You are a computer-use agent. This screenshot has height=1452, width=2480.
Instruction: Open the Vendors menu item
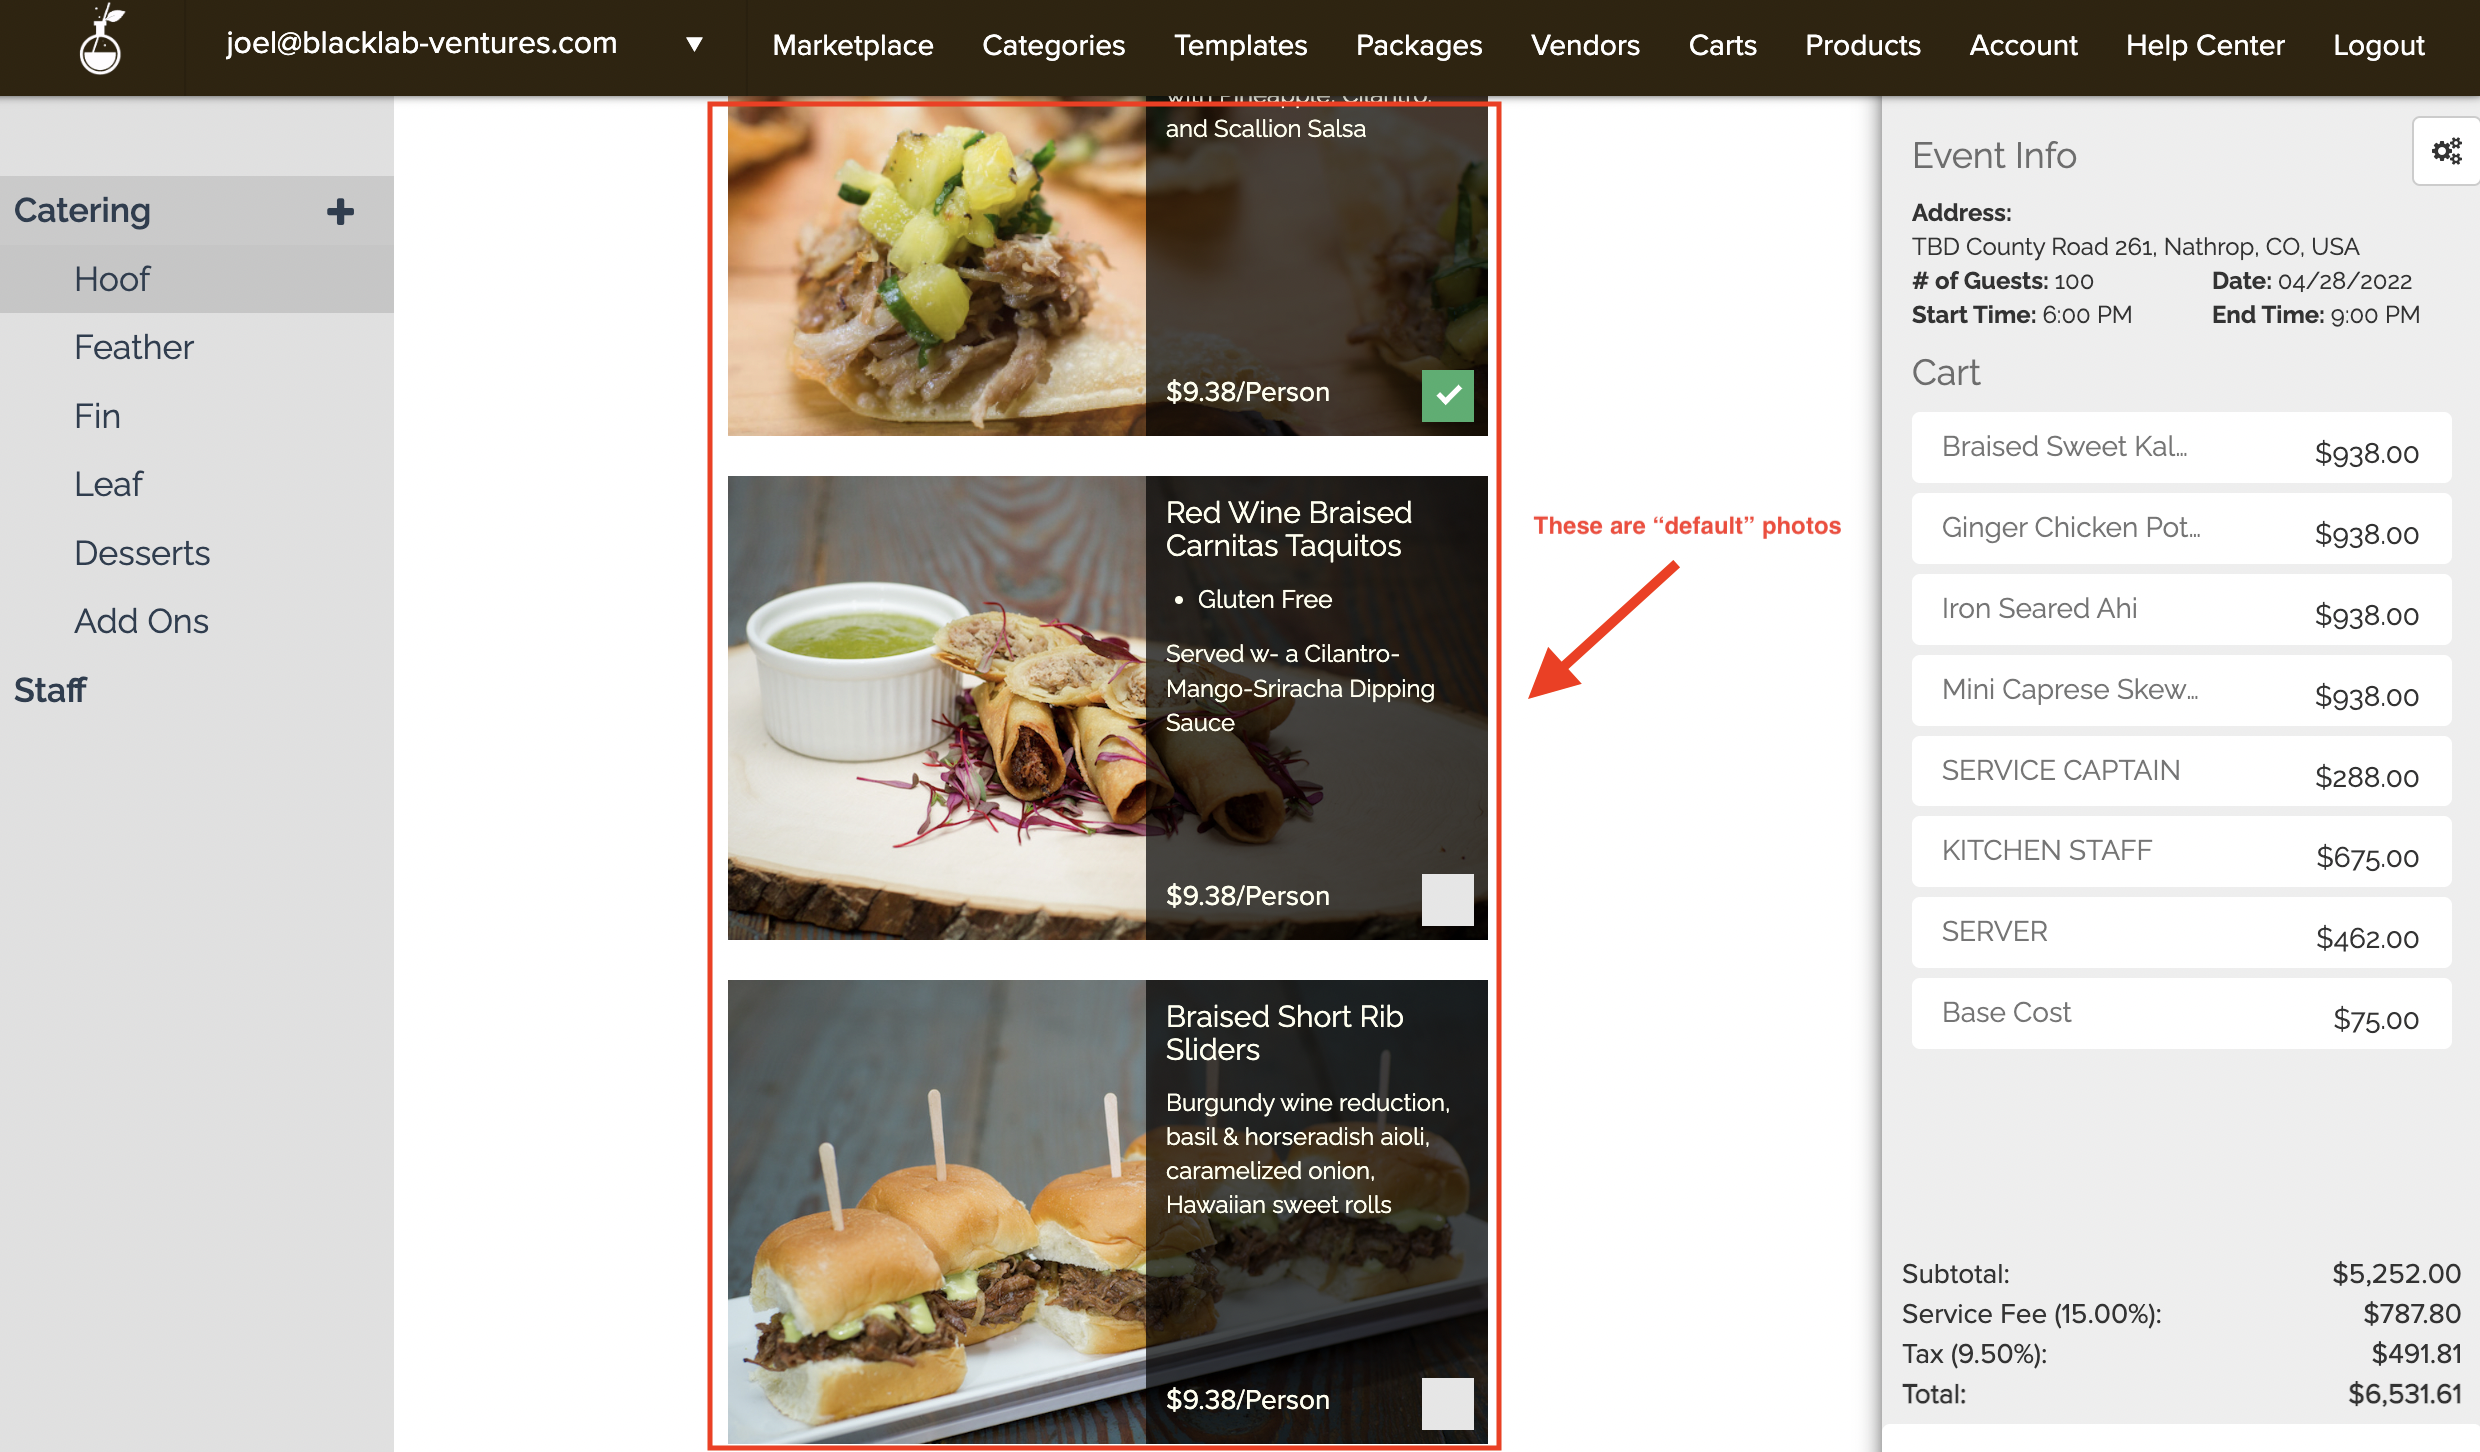click(1584, 45)
